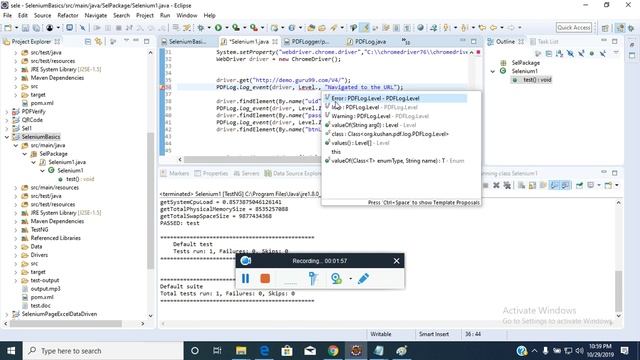Choose values() : Level[] proposal
The height and width of the screenshot is (360, 640).
395,143
